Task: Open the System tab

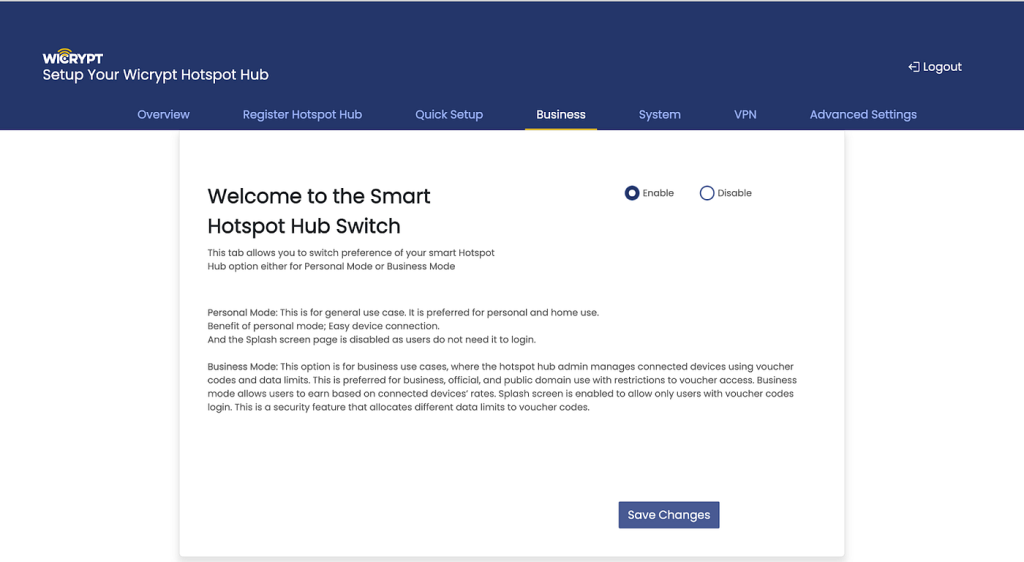Action: 660,114
